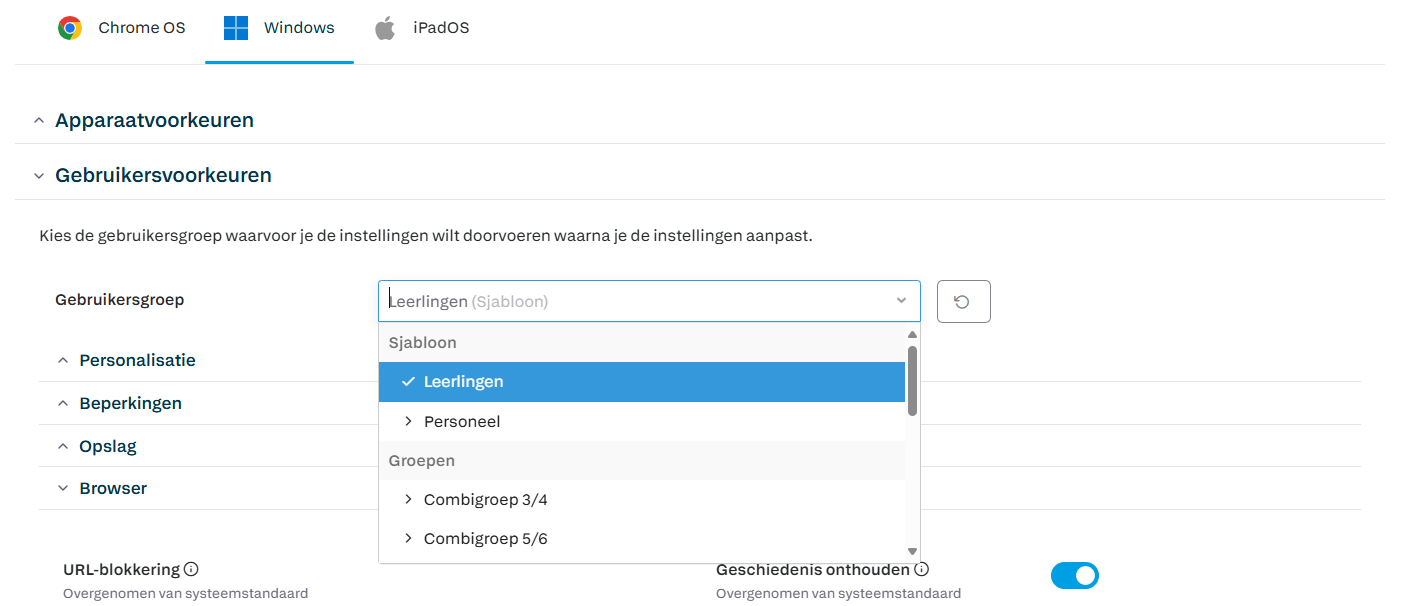Click info icon next to Geschiedenis onthouden

[x=922, y=569]
